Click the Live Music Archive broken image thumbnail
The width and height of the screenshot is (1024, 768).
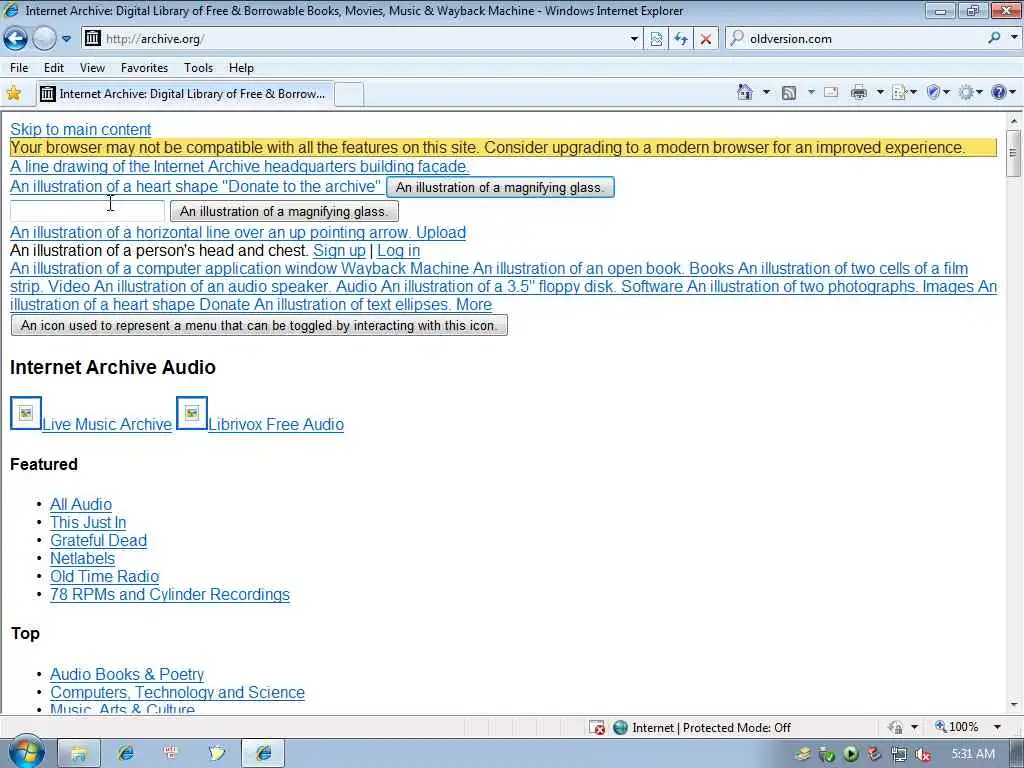26,413
